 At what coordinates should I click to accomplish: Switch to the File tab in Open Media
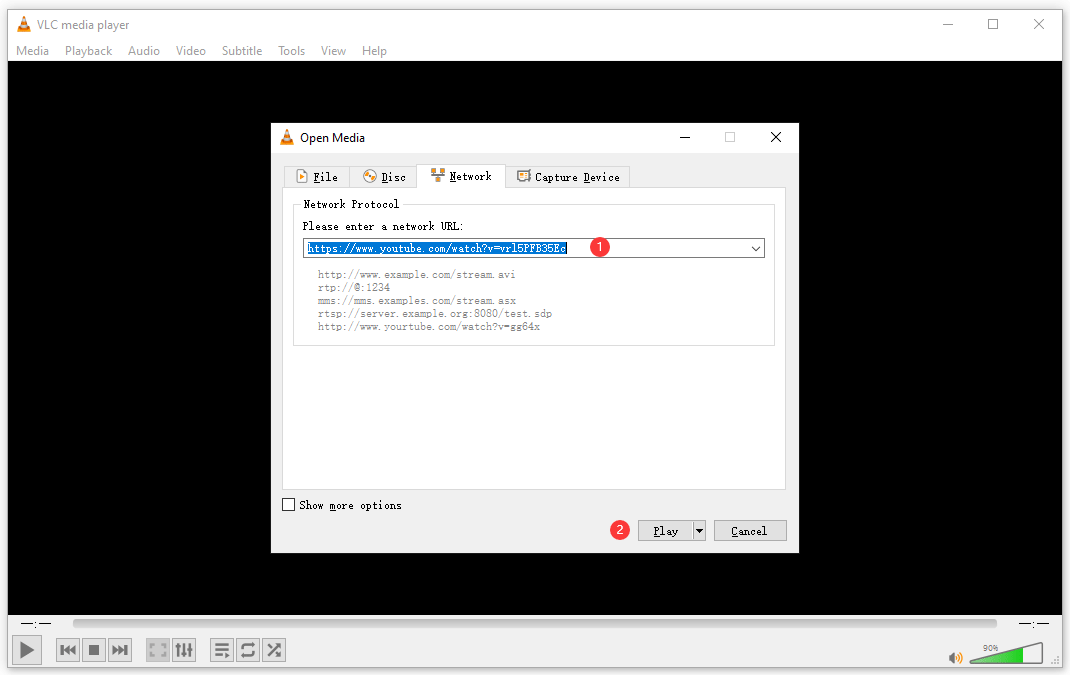[x=317, y=177]
